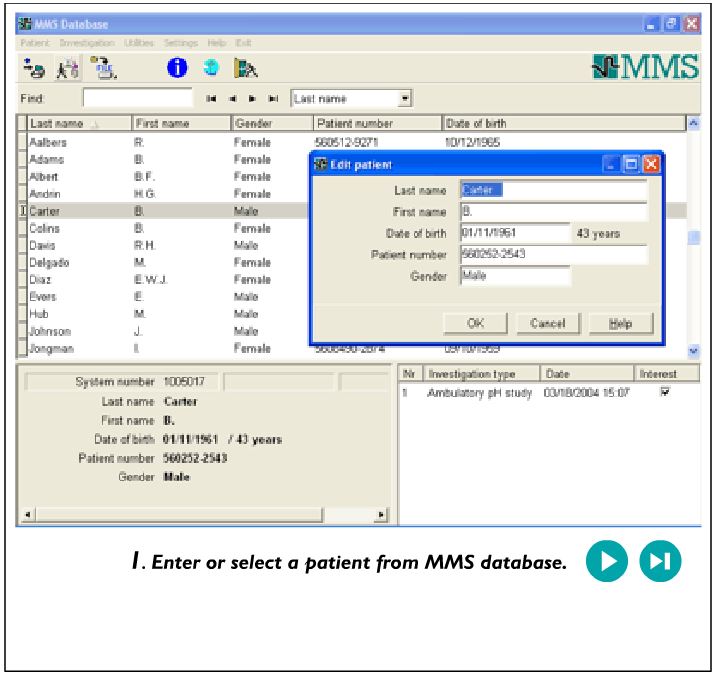716x675 pixels.
Task: Play the tutorial with green play button
Action: (x=607, y=561)
